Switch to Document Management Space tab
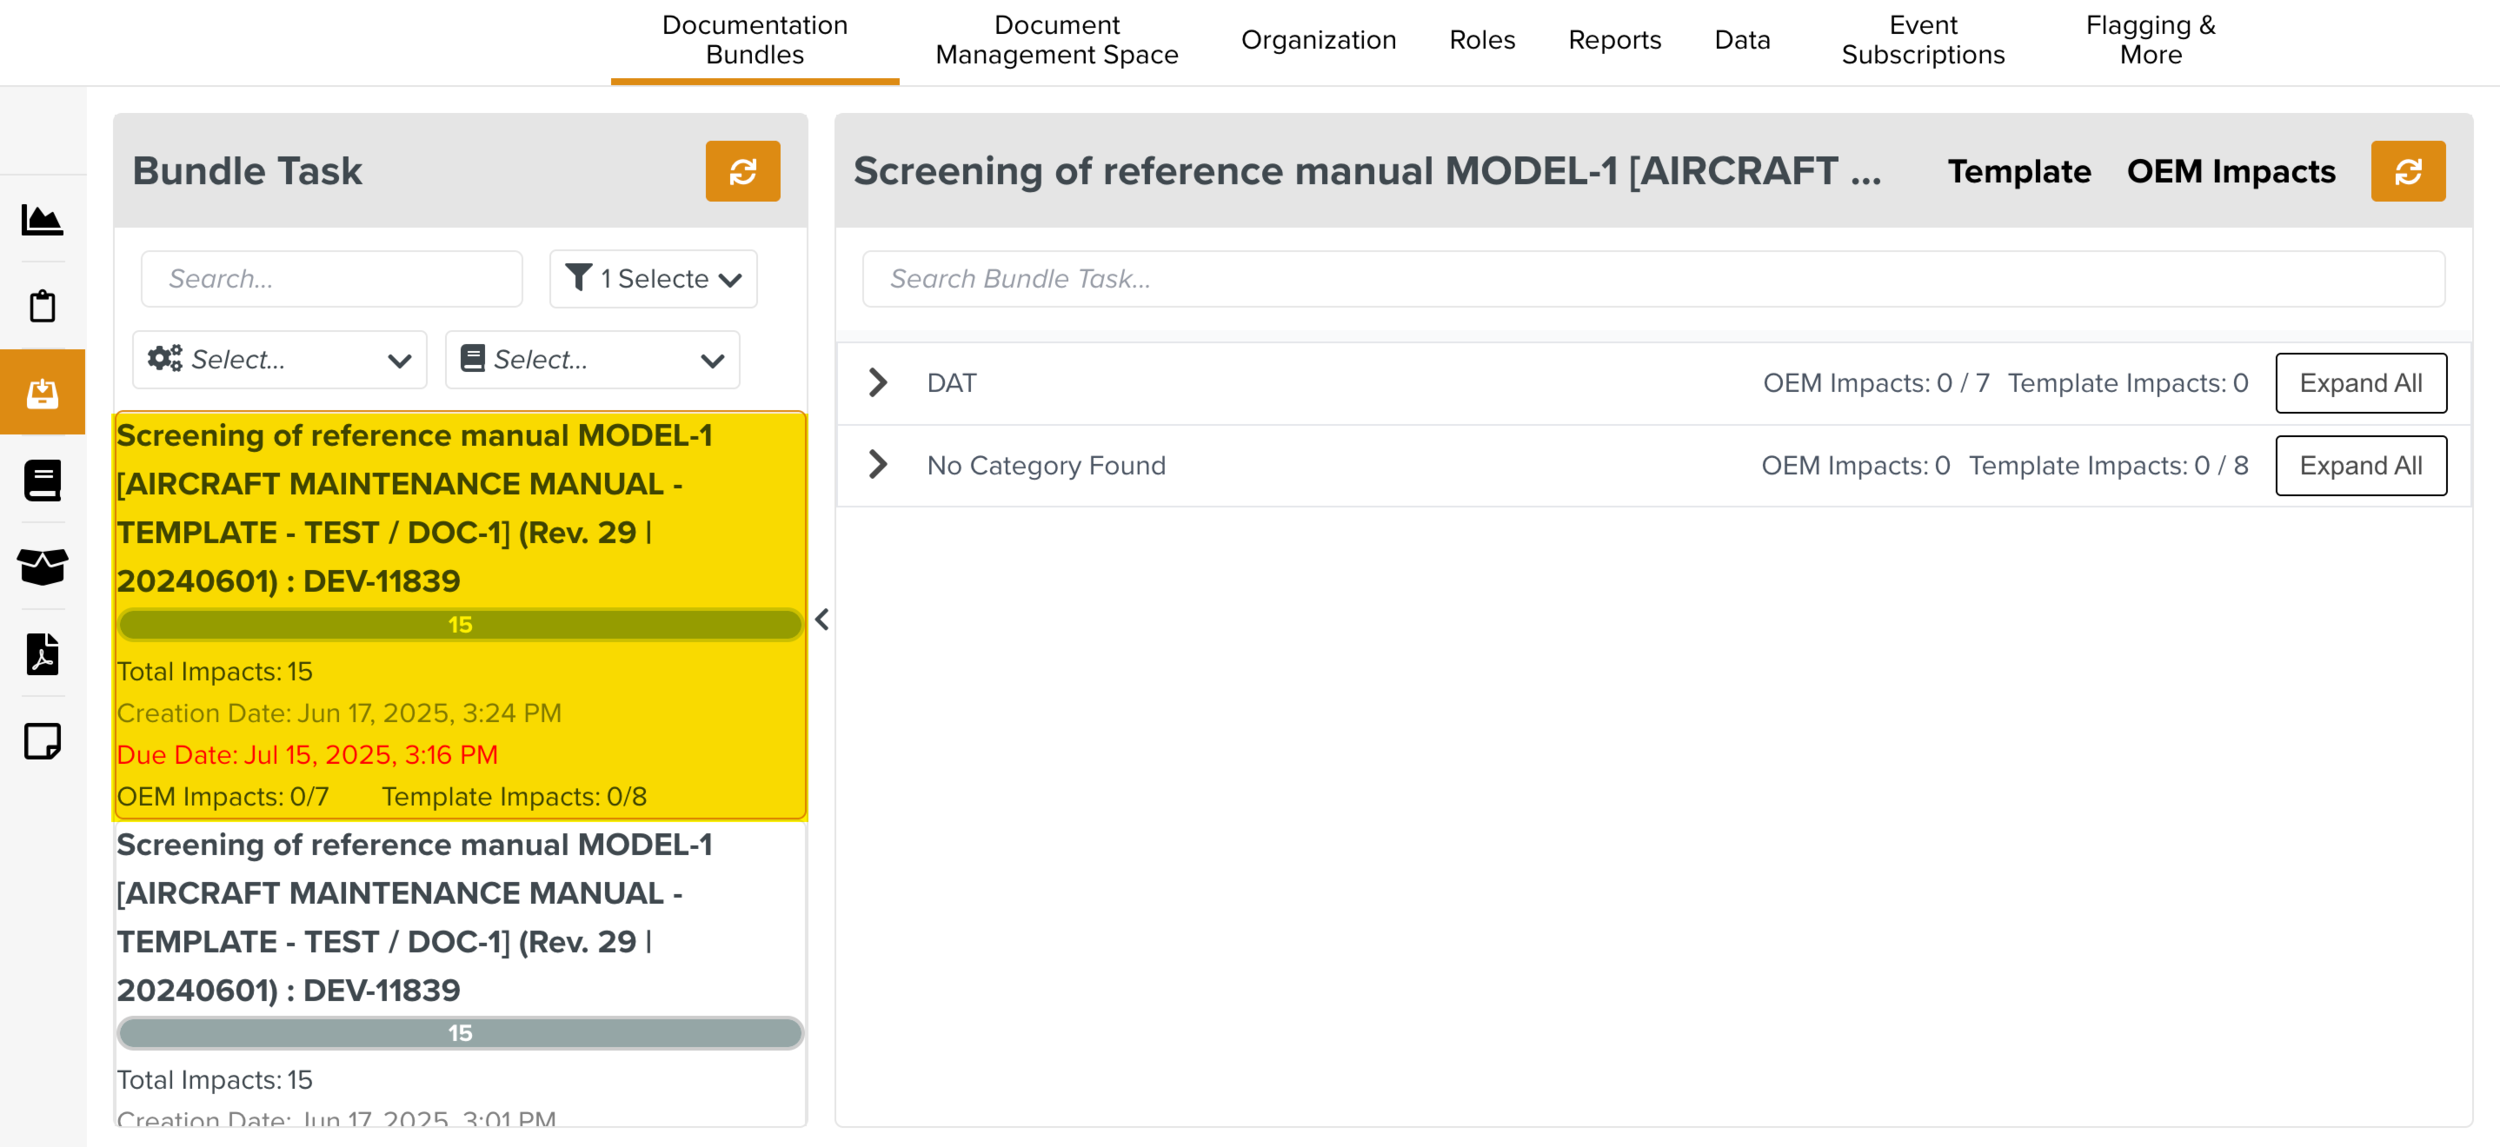This screenshot has height=1147, width=2500. [x=1056, y=40]
